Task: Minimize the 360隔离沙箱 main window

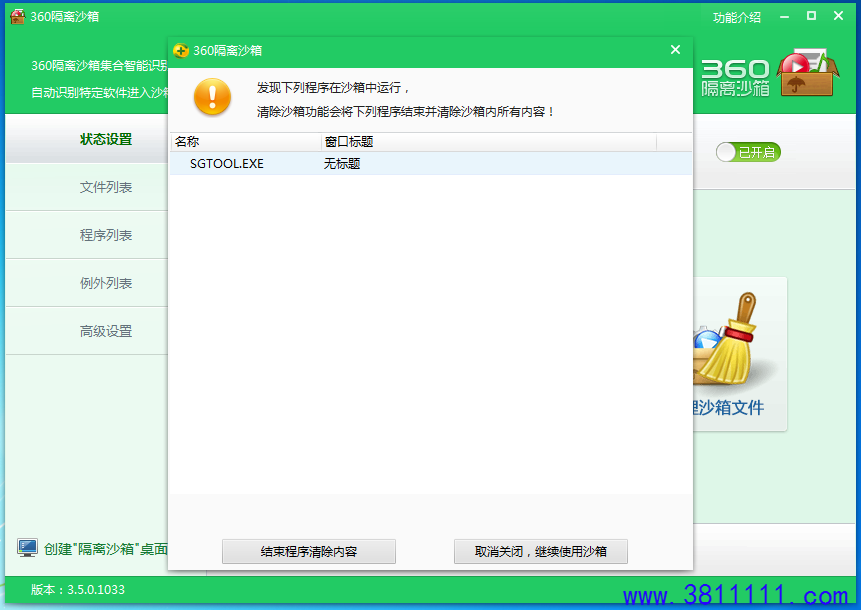Action: [784, 17]
